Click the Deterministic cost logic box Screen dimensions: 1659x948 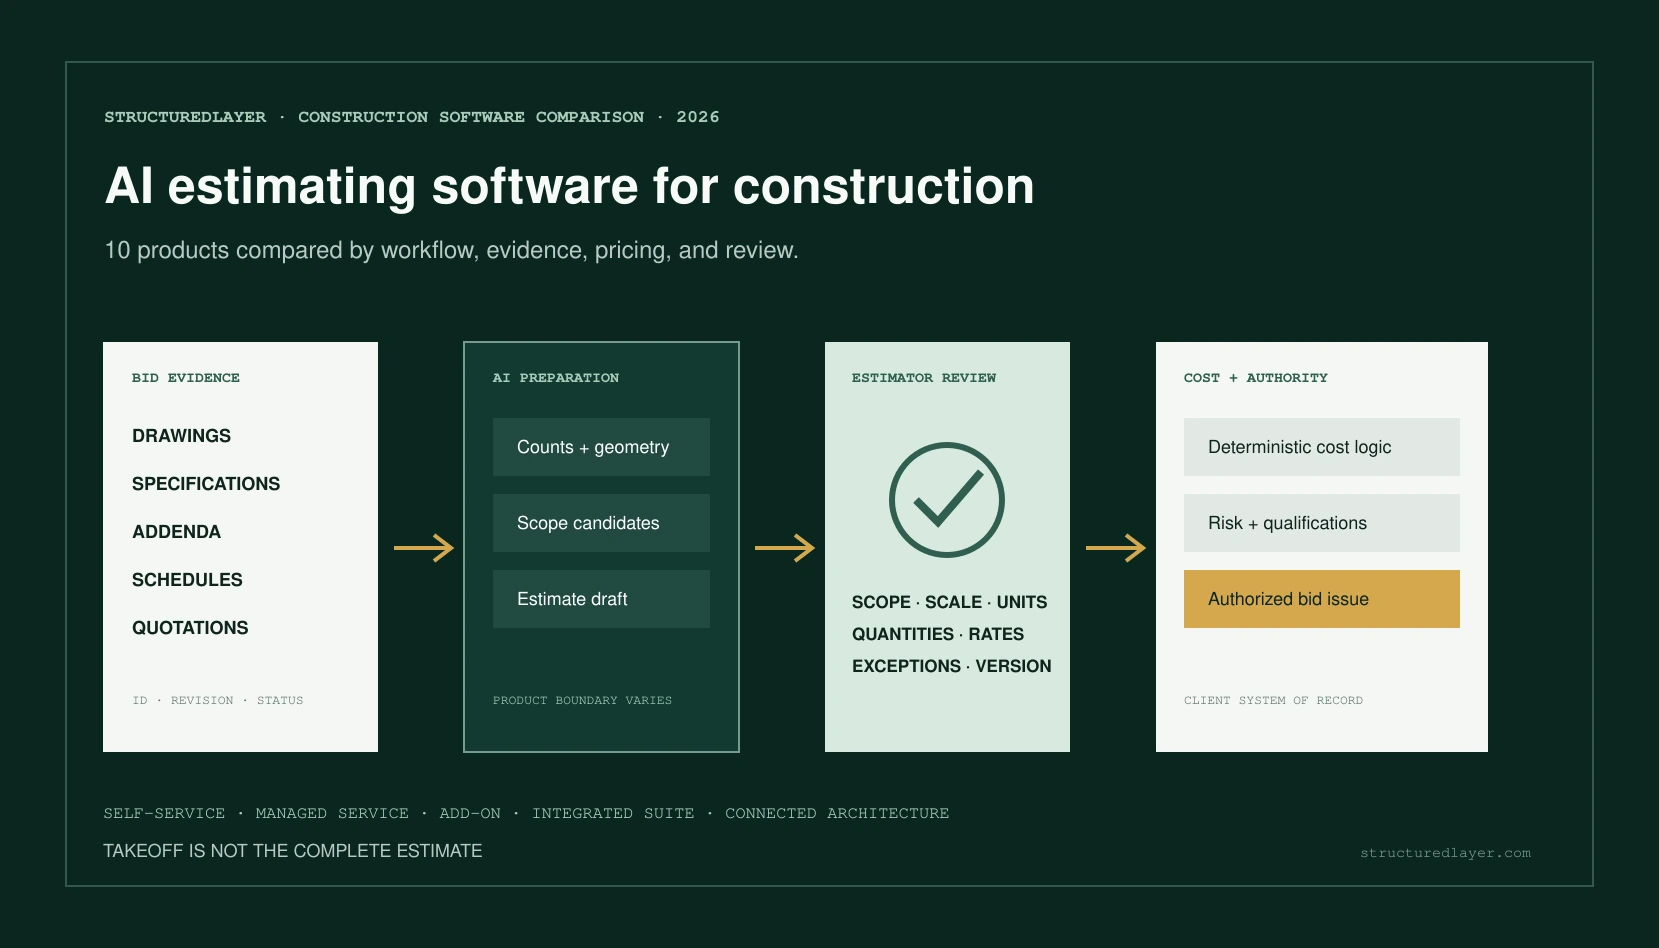tap(1321, 447)
